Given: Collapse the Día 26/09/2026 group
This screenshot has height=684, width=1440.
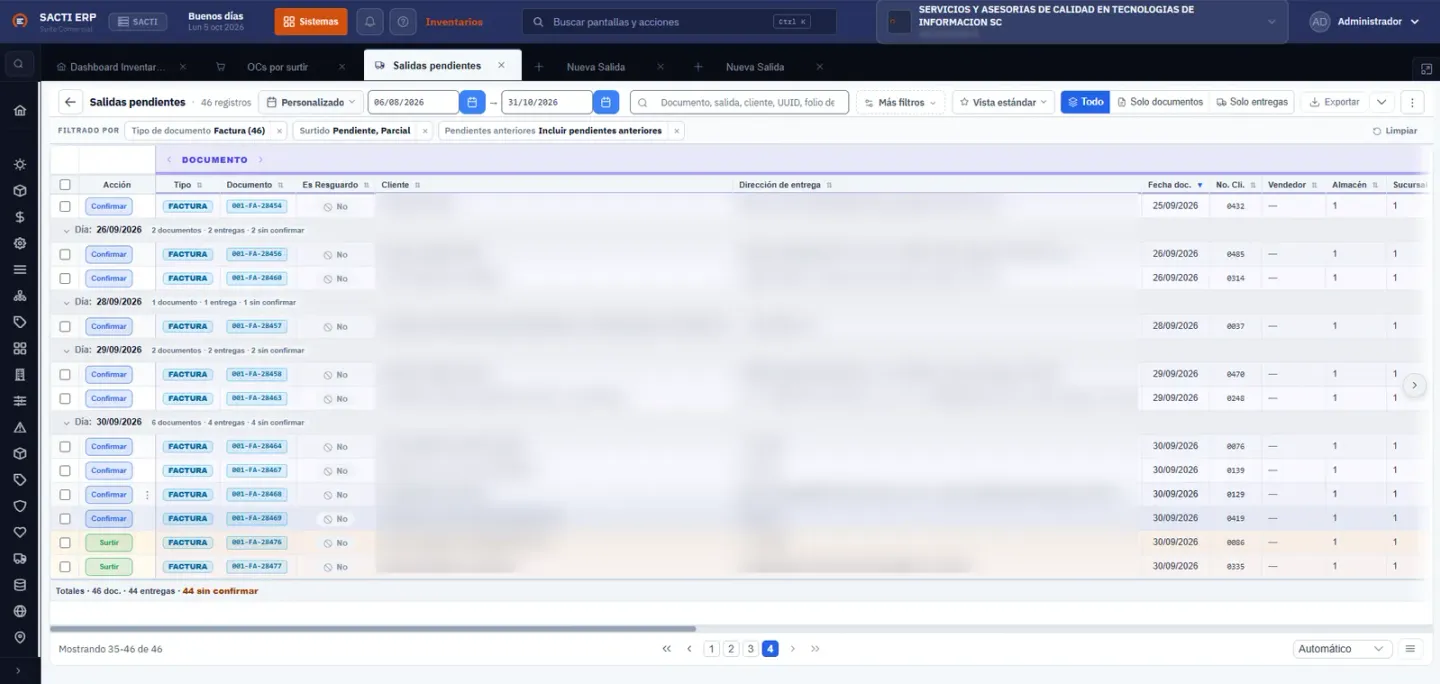Looking at the screenshot, I should [66, 230].
